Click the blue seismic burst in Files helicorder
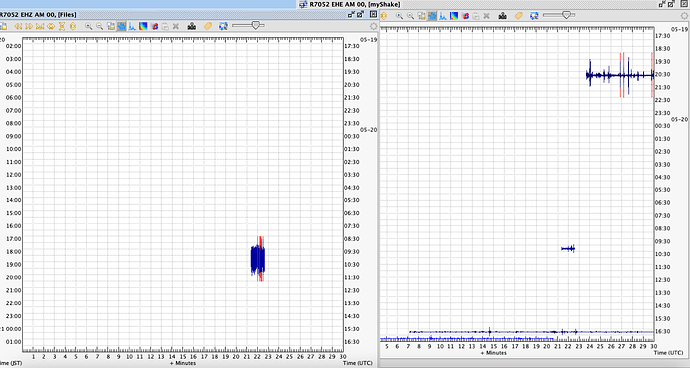The width and height of the screenshot is (690, 368). (258, 260)
